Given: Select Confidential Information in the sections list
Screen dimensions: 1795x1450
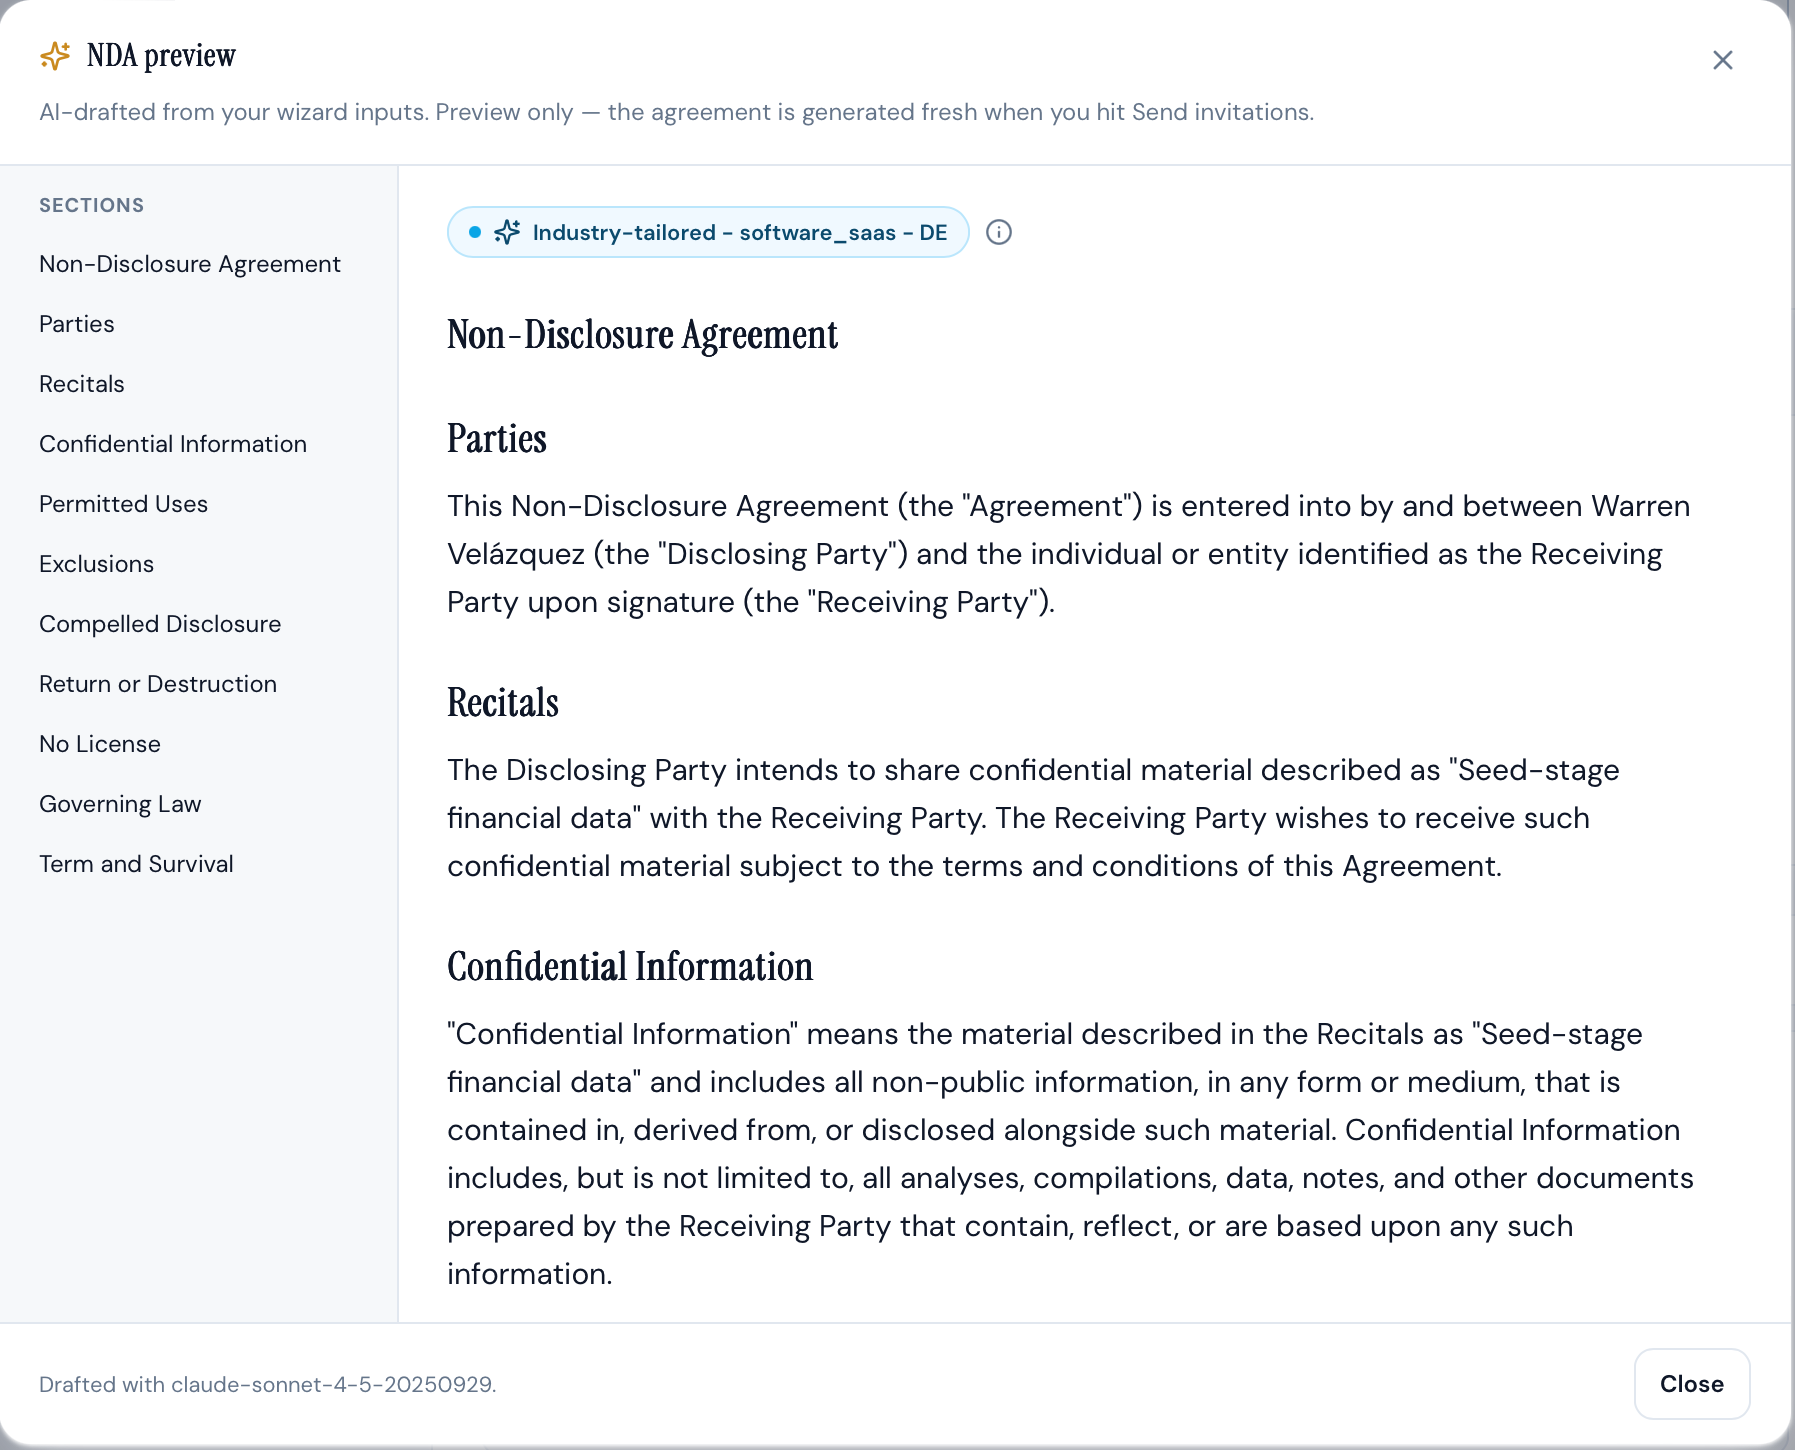Looking at the screenshot, I should point(173,444).
